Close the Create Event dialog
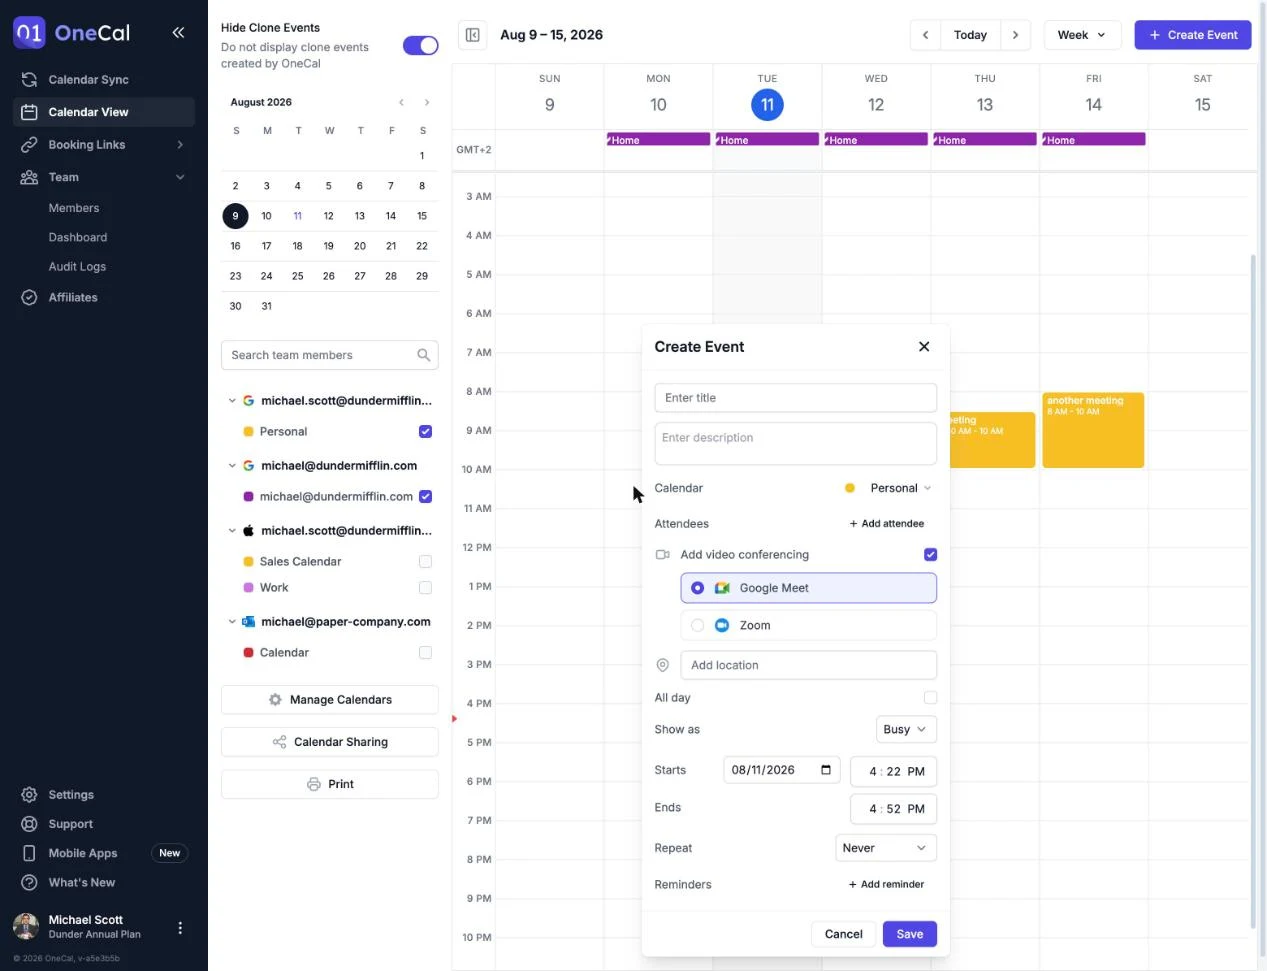Viewport: 1267px width, 971px height. tap(924, 346)
